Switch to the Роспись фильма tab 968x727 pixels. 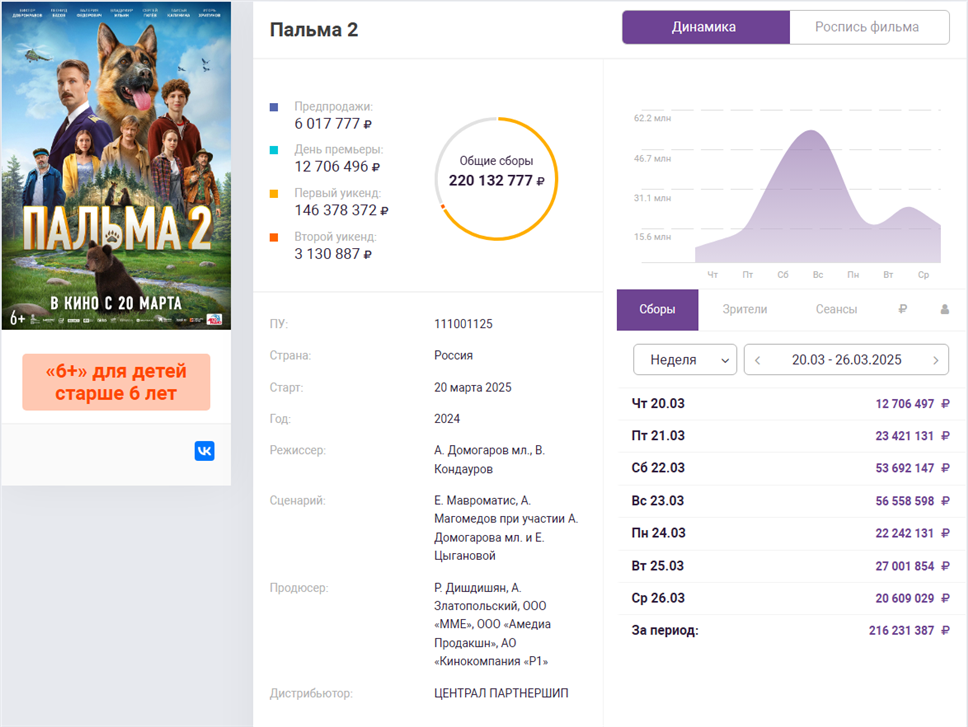pos(869,27)
